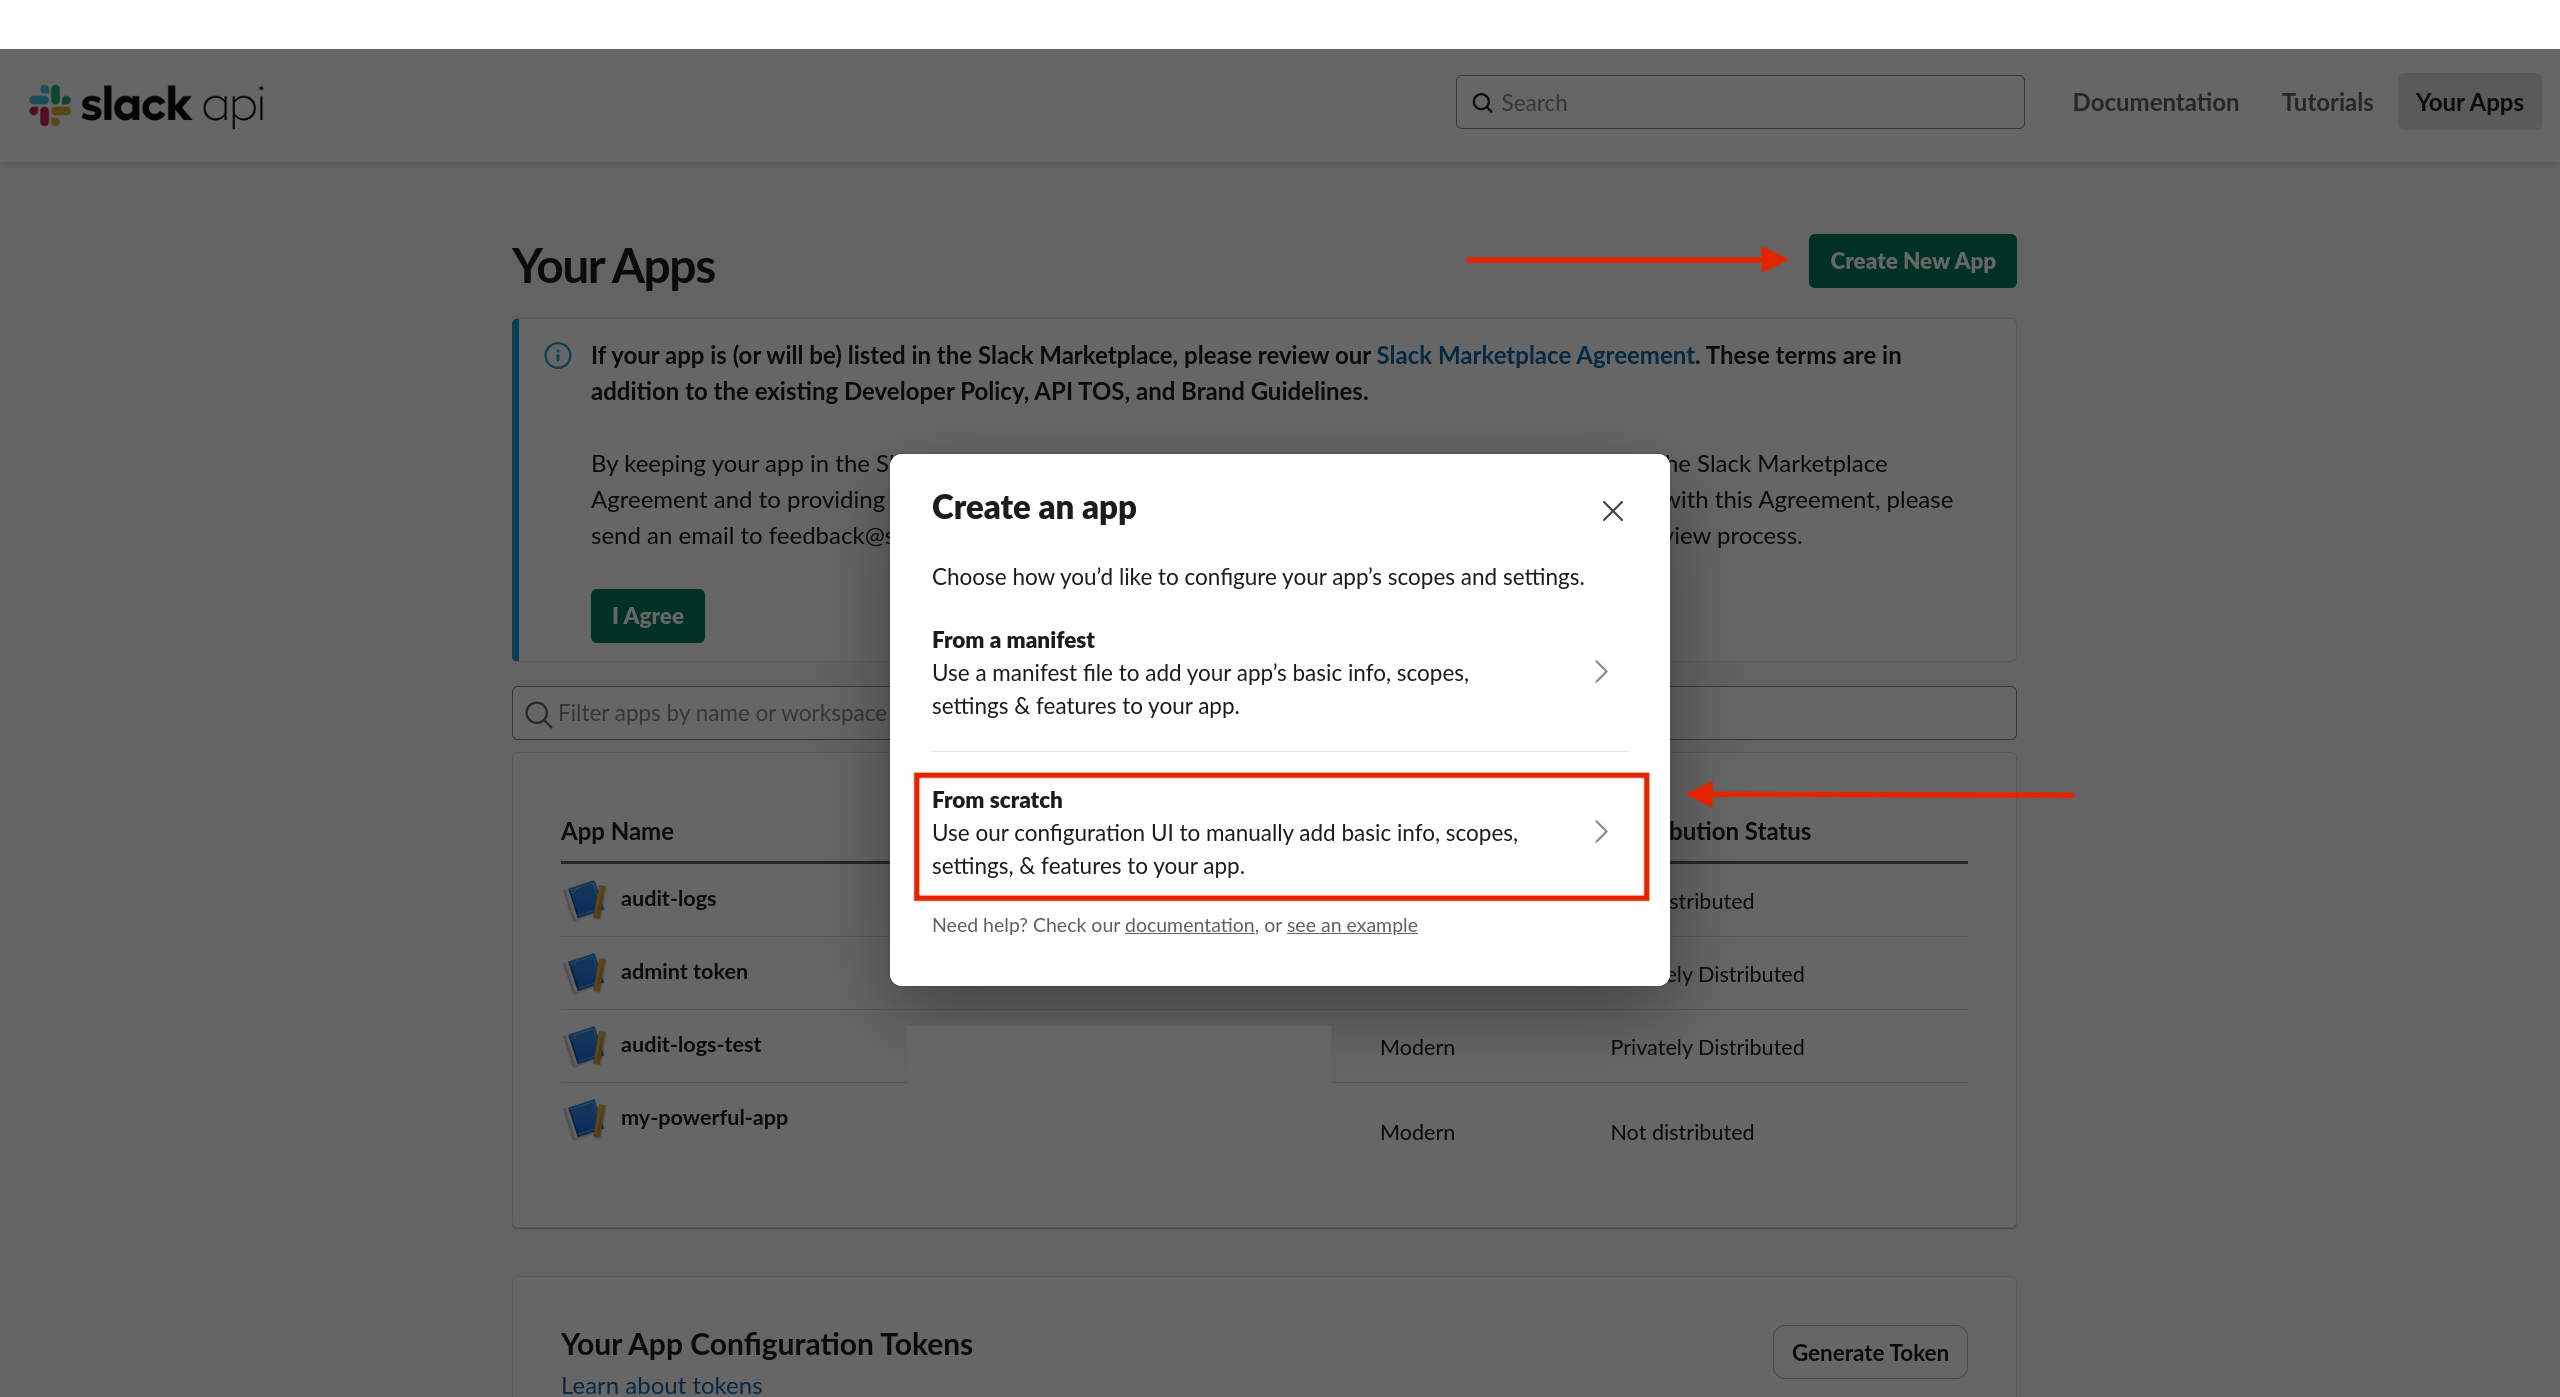Expand the From scratch chevron

click(1600, 832)
